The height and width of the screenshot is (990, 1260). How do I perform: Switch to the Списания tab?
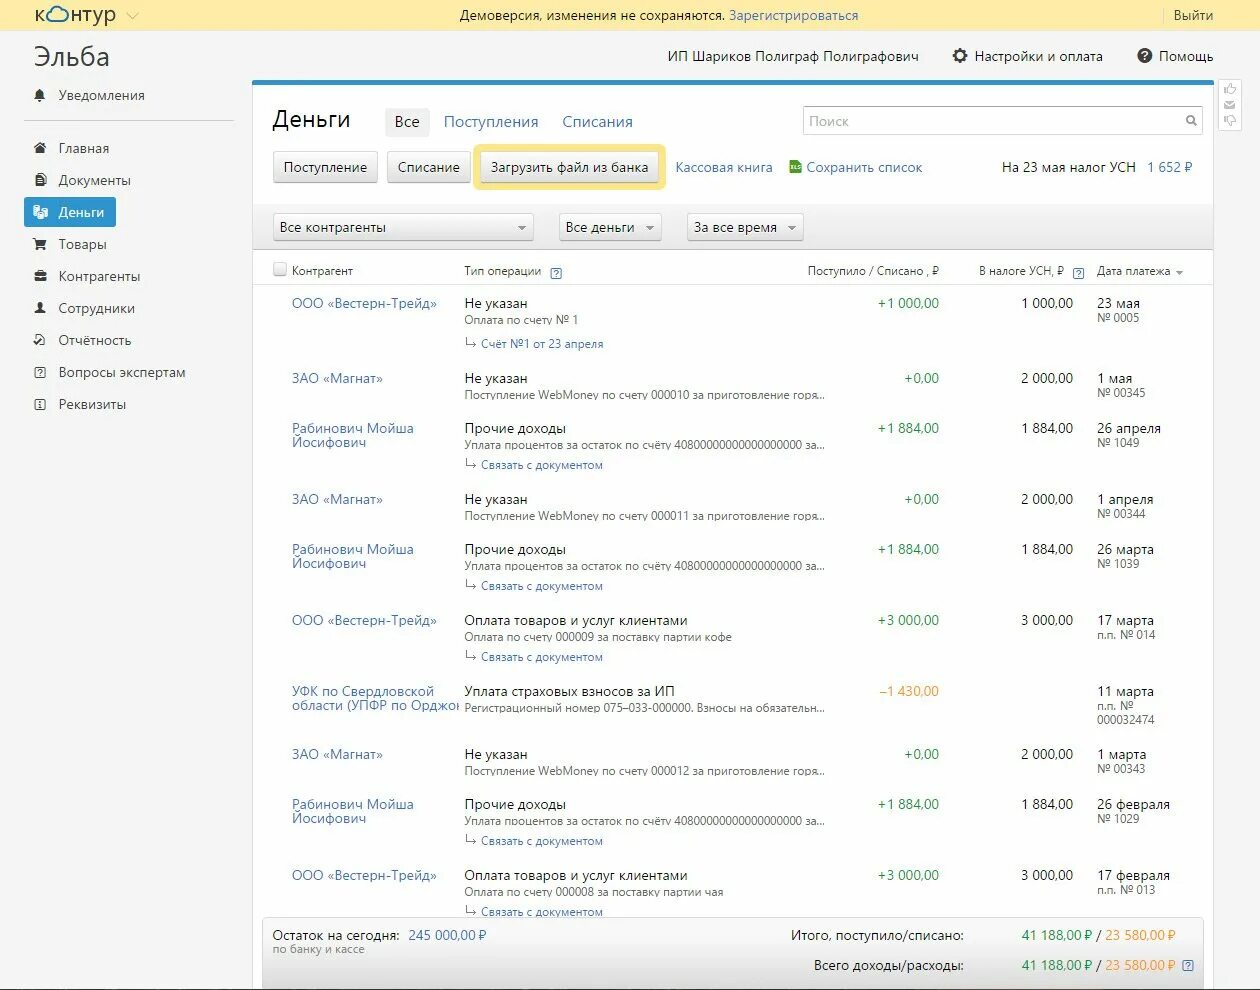pyautogui.click(x=597, y=121)
